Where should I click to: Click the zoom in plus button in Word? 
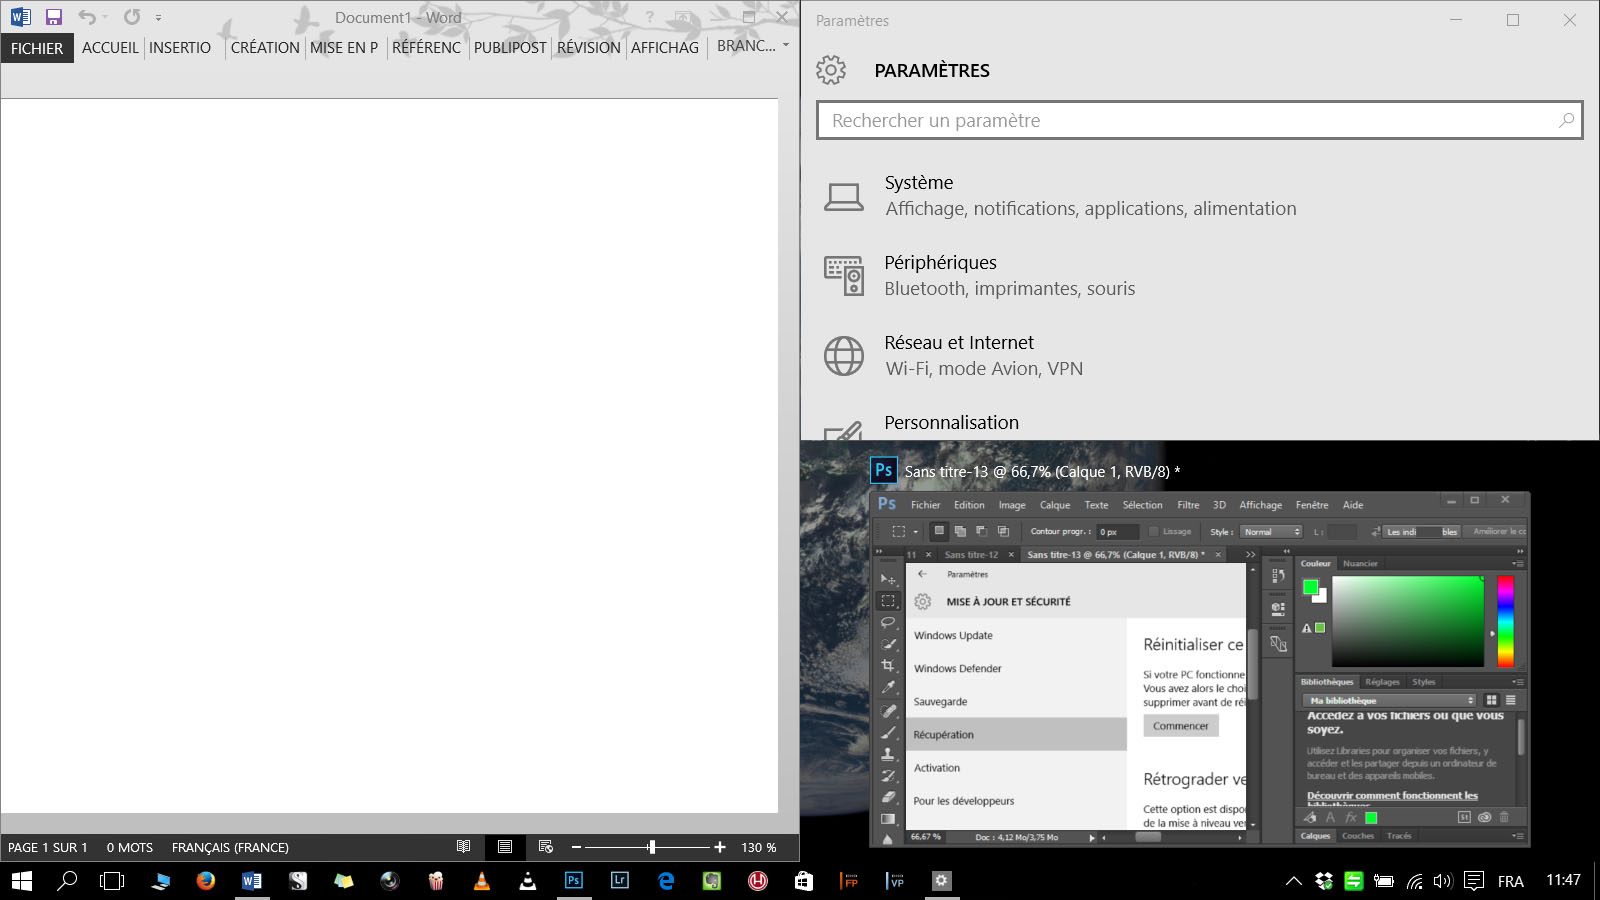pos(719,847)
